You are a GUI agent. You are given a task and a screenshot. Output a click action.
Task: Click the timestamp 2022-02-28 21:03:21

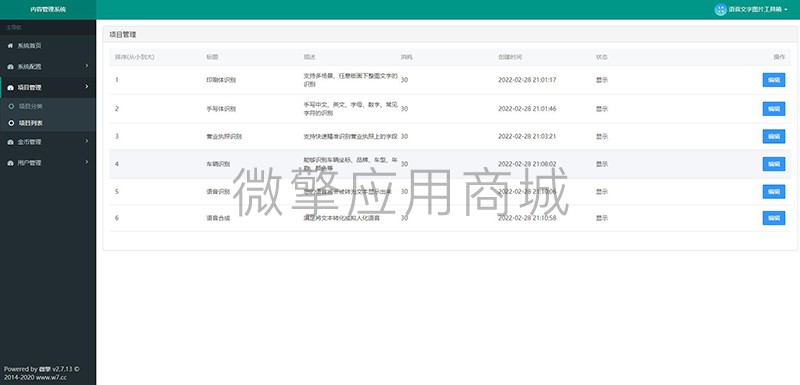click(527, 136)
